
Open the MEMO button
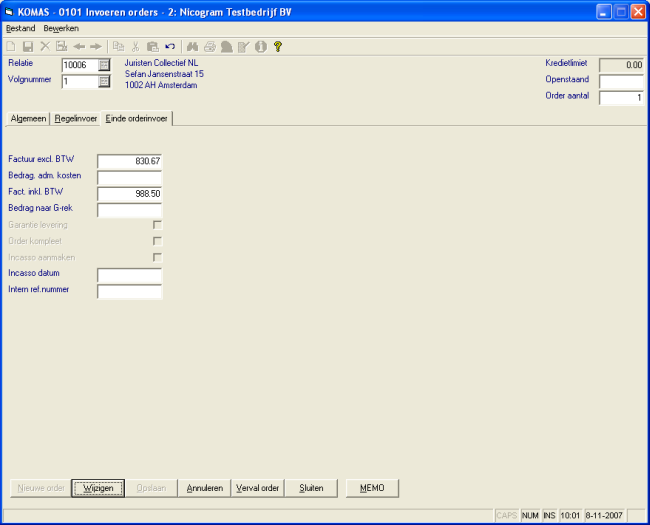coord(372,488)
